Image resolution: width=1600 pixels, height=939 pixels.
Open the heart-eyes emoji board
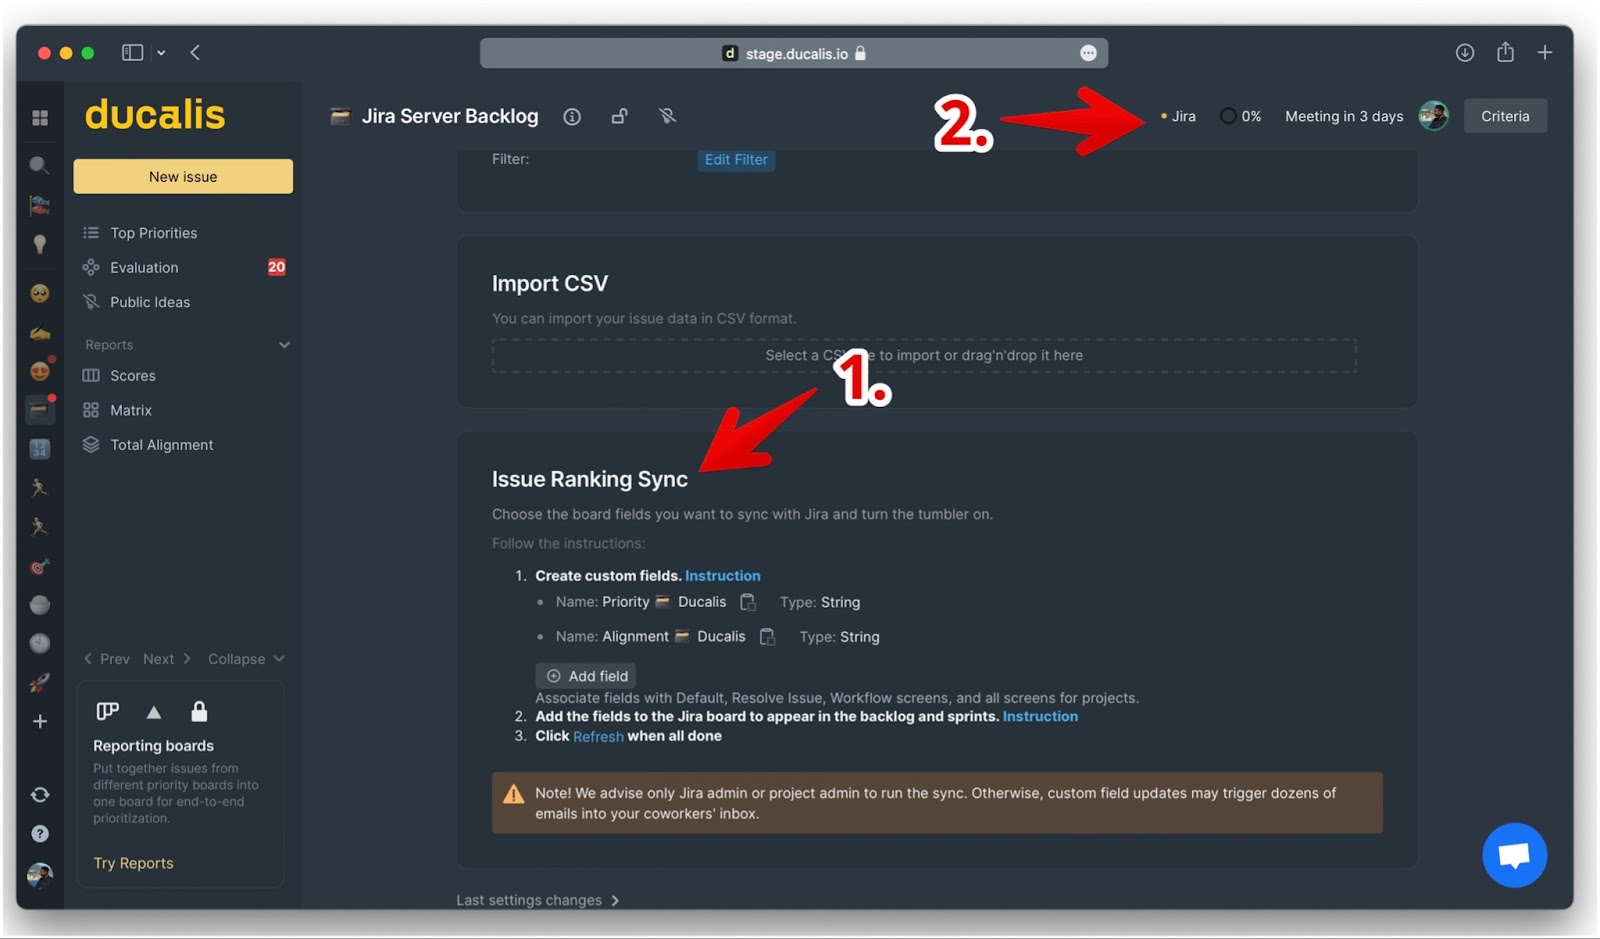40,371
